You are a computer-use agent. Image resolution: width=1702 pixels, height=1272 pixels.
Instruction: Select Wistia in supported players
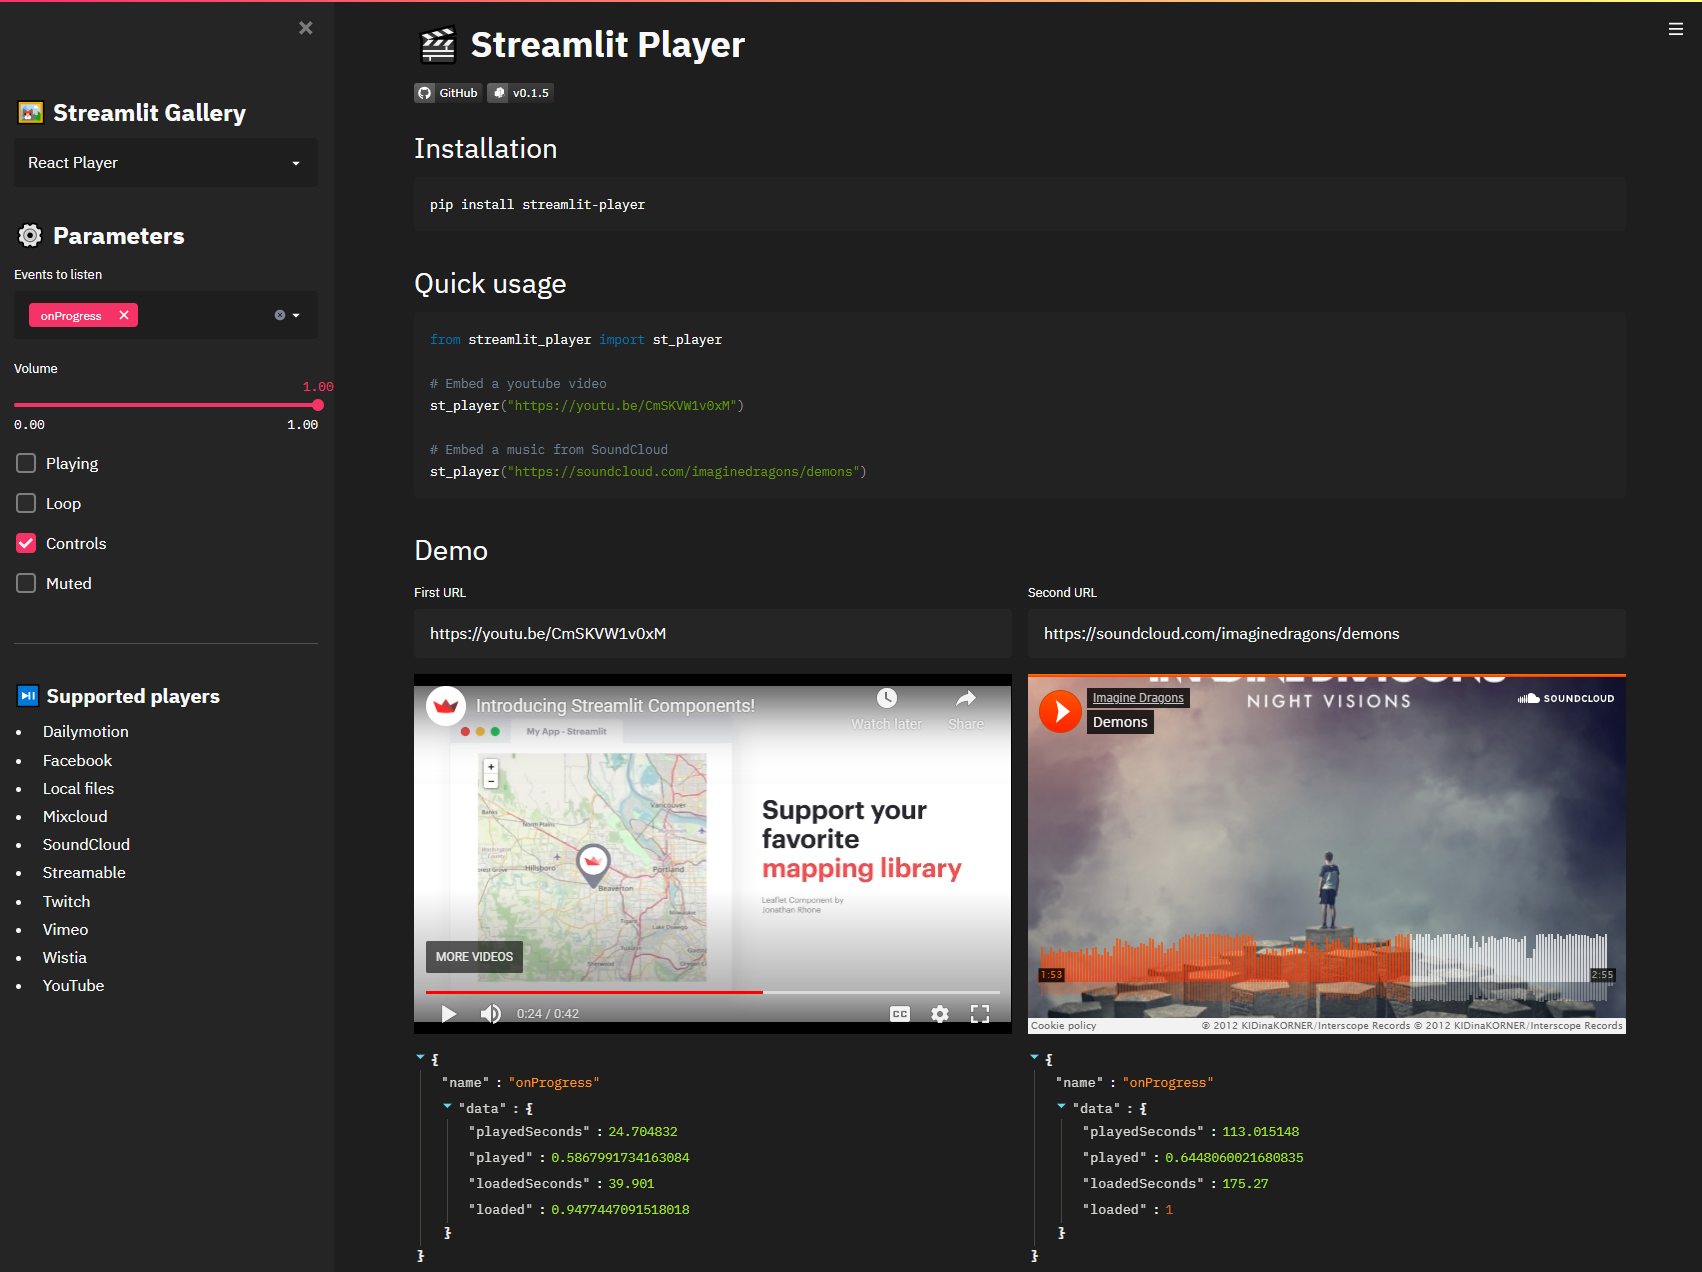pos(64,958)
